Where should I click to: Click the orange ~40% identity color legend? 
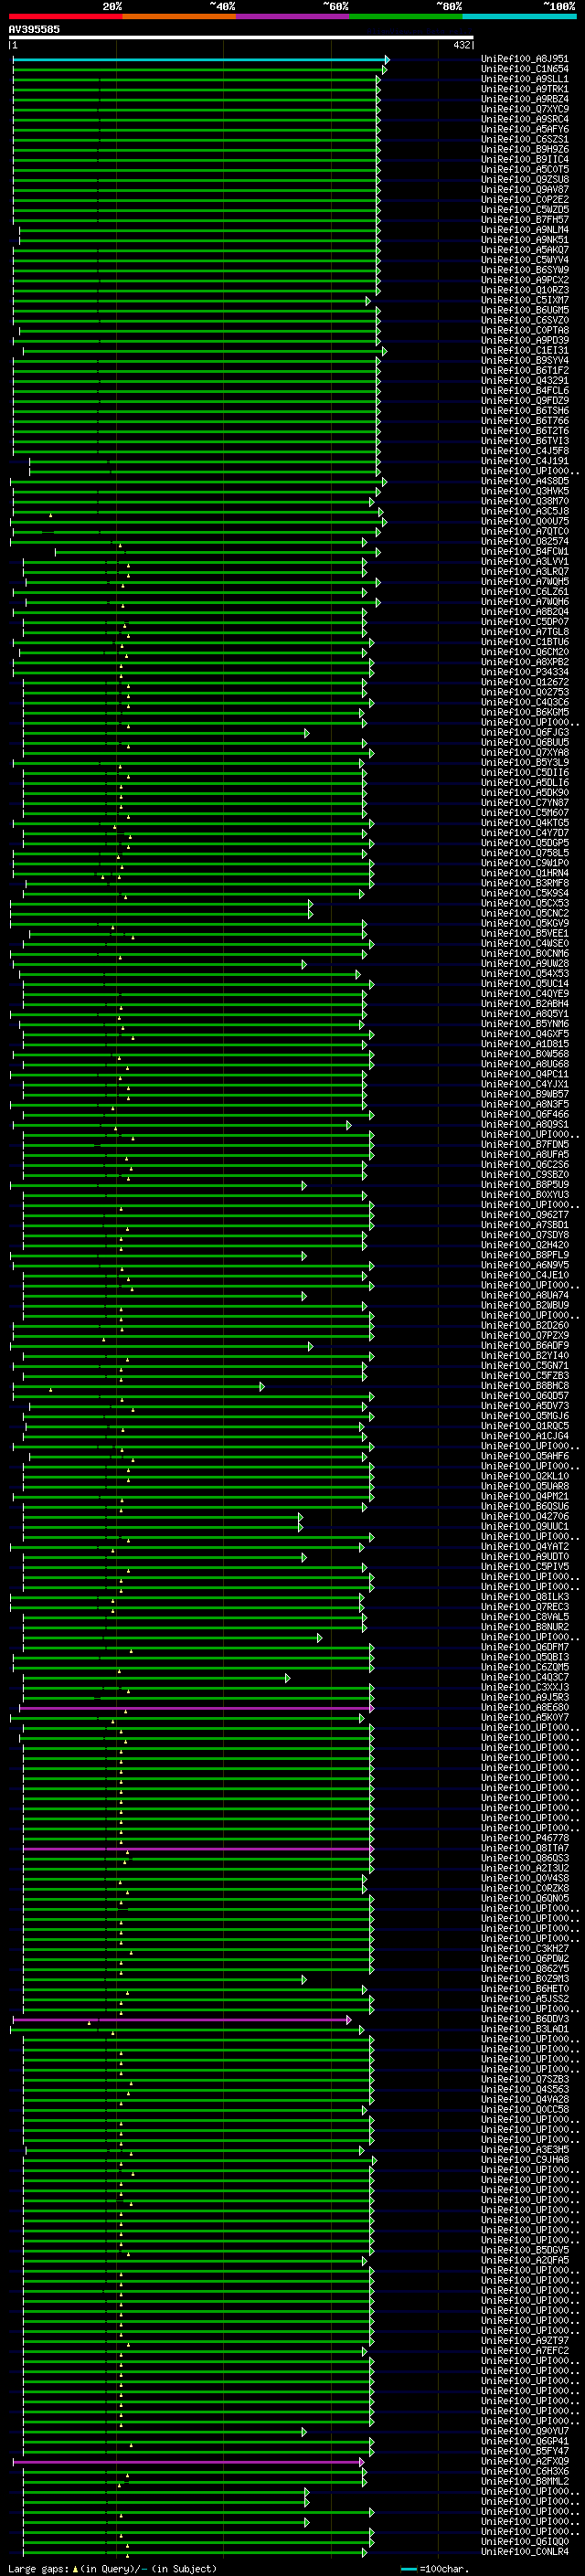(179, 16)
